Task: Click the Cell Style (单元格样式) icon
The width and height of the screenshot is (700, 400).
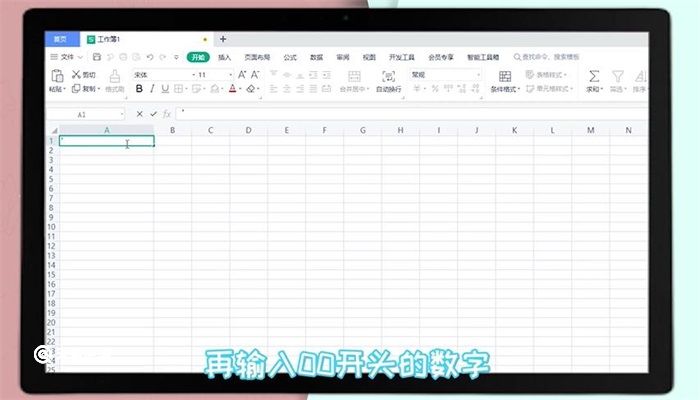Action: click(530, 89)
